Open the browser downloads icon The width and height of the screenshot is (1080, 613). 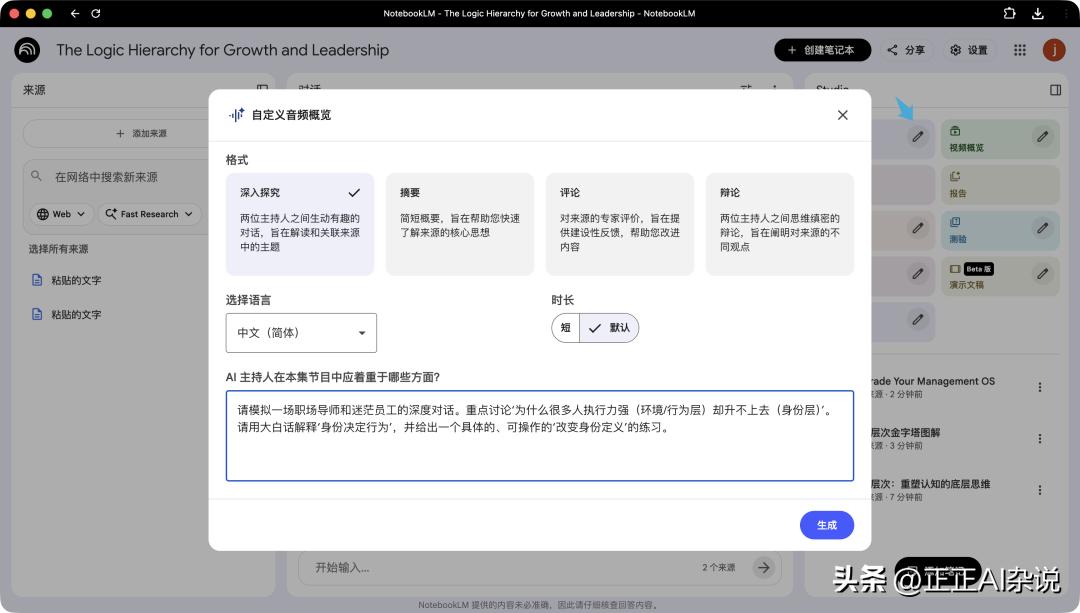(1038, 14)
